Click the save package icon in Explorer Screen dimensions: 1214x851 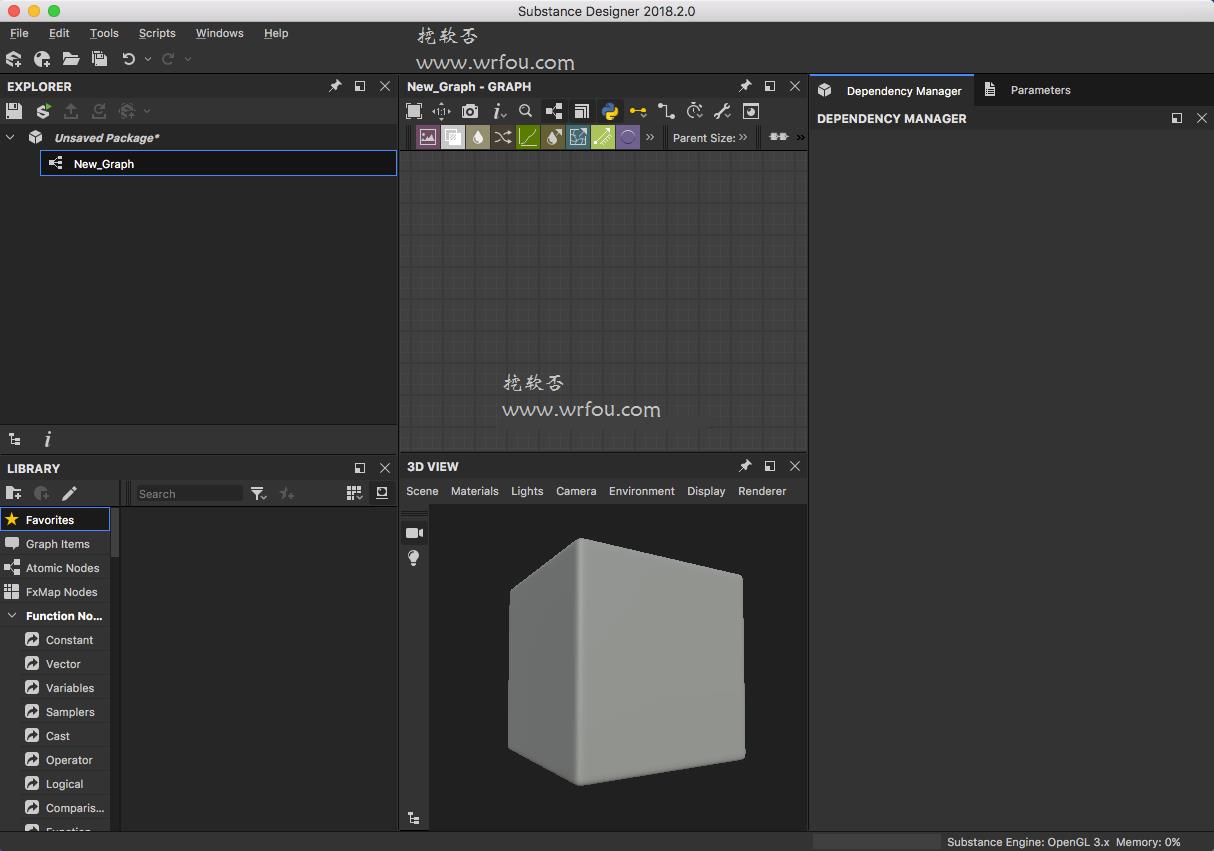(x=14, y=111)
